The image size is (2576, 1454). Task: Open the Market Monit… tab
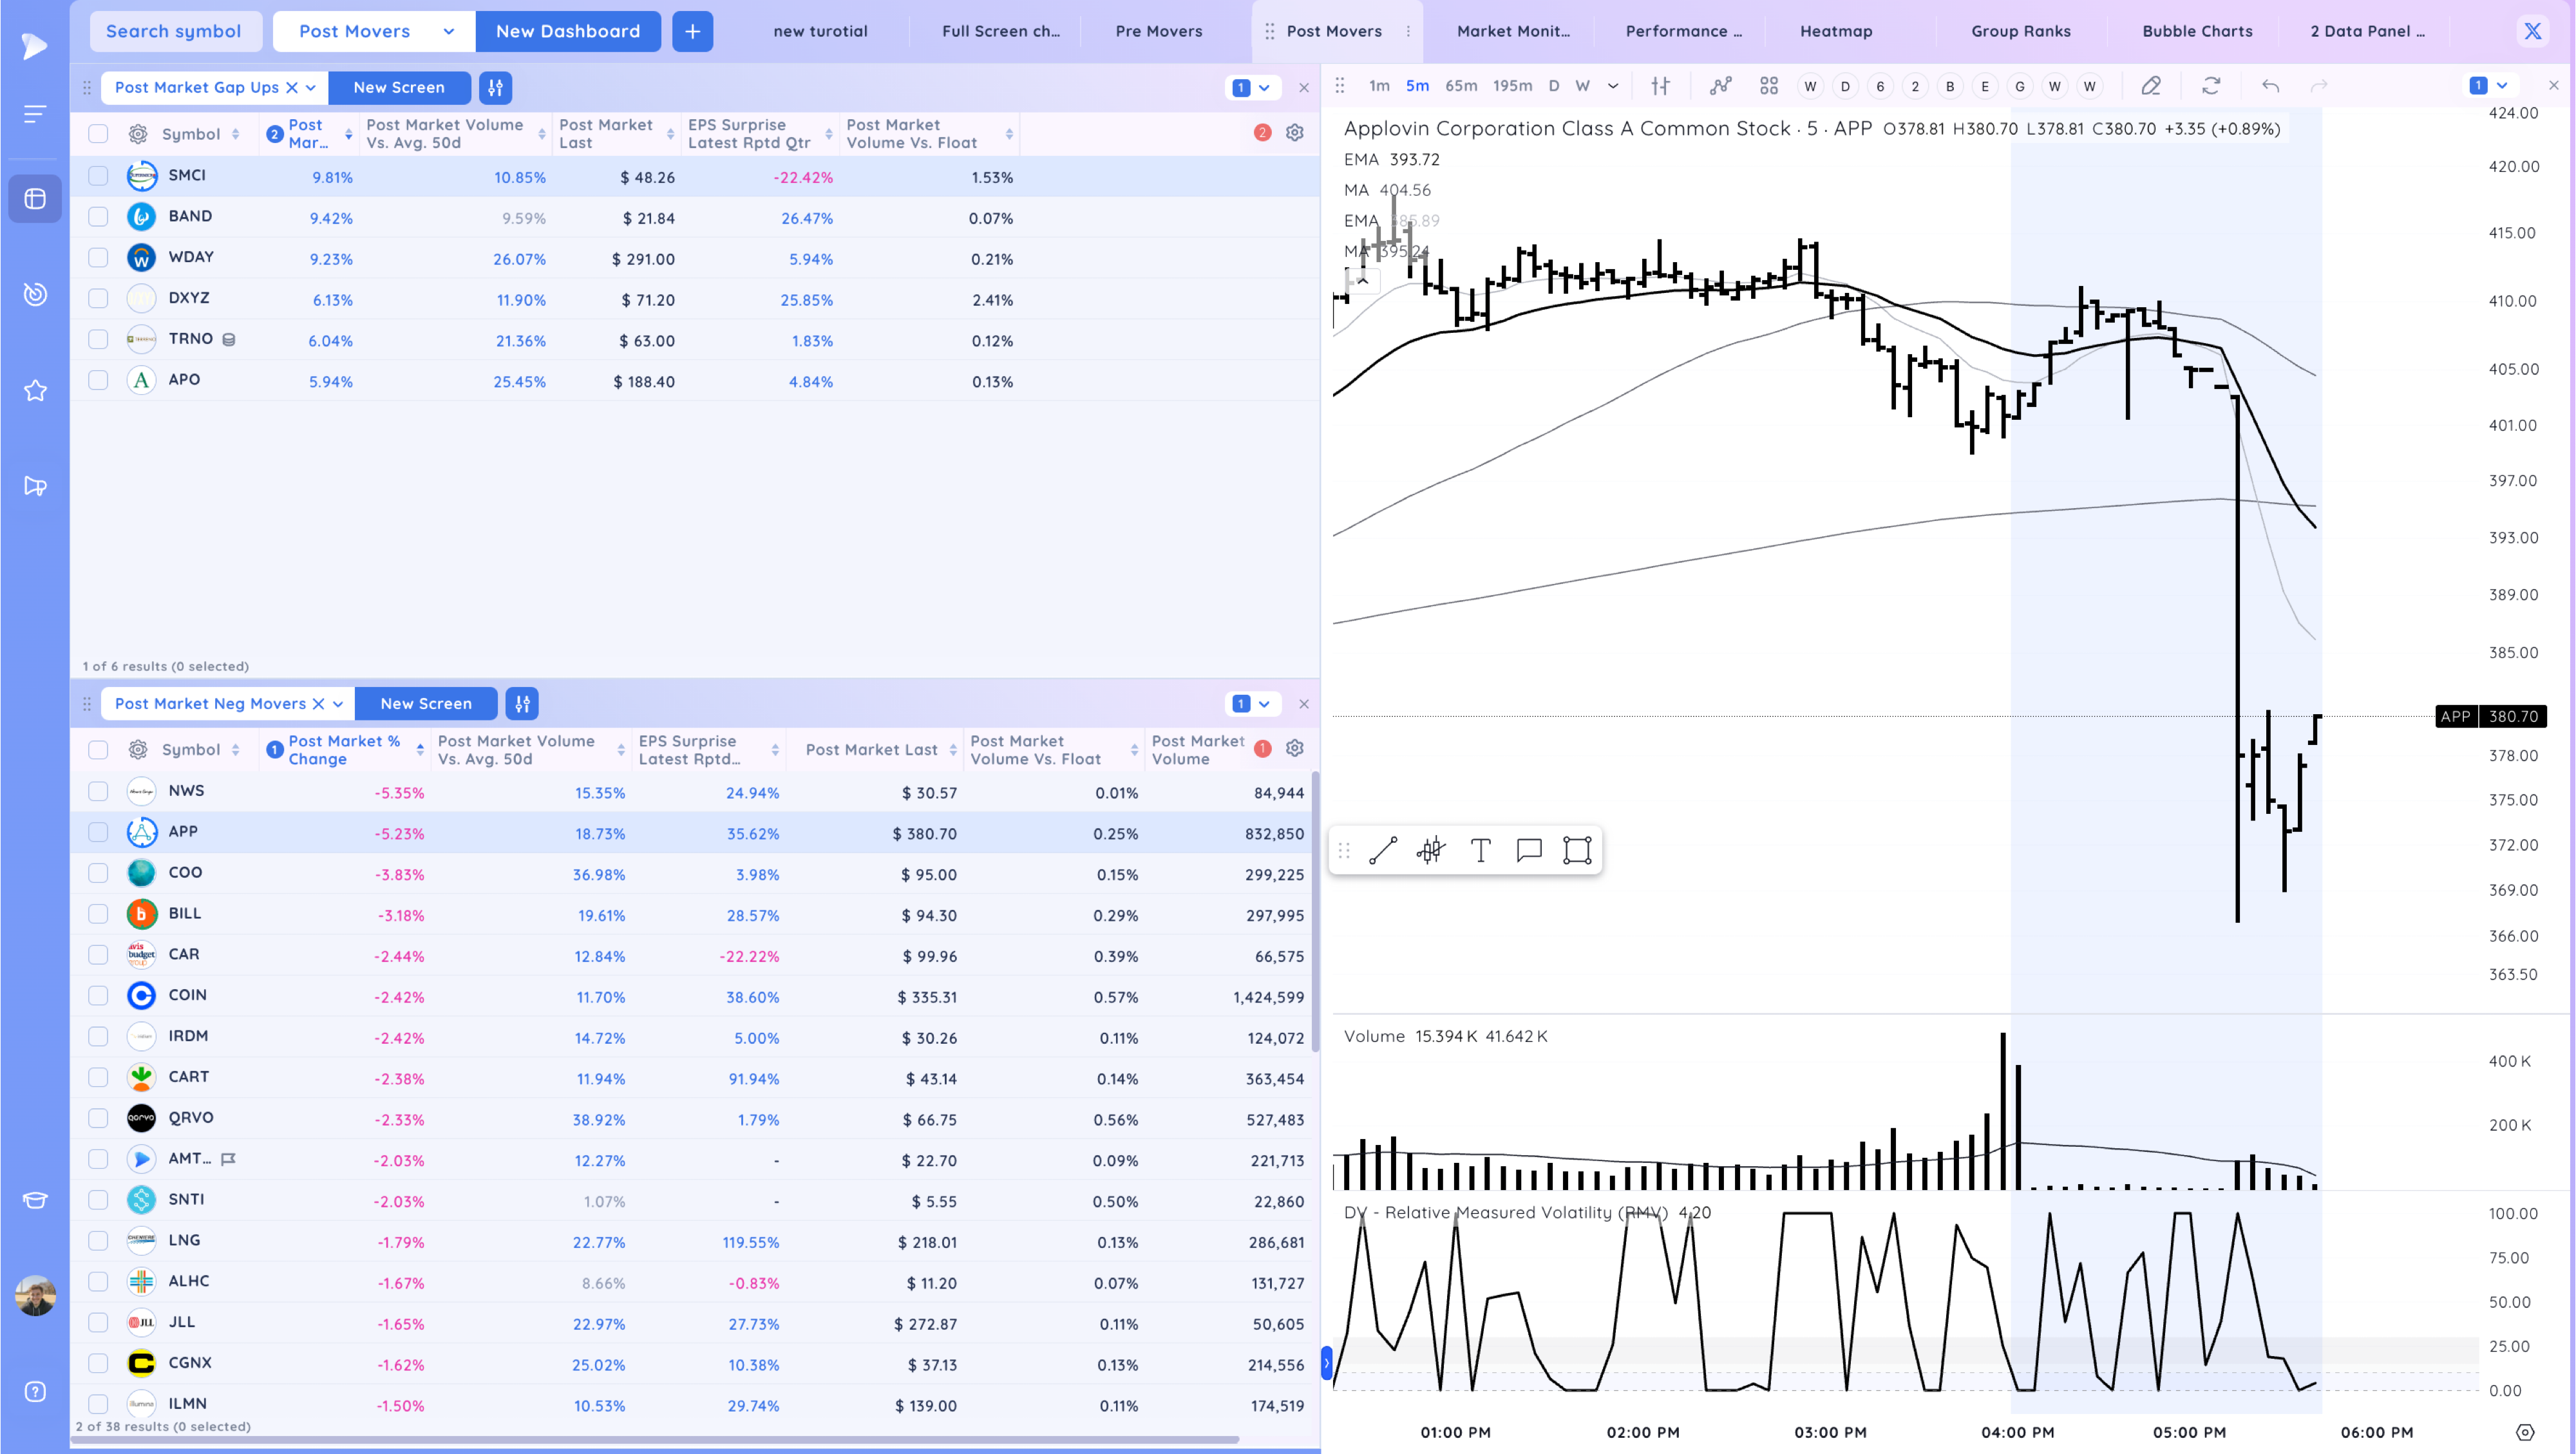1513,31
